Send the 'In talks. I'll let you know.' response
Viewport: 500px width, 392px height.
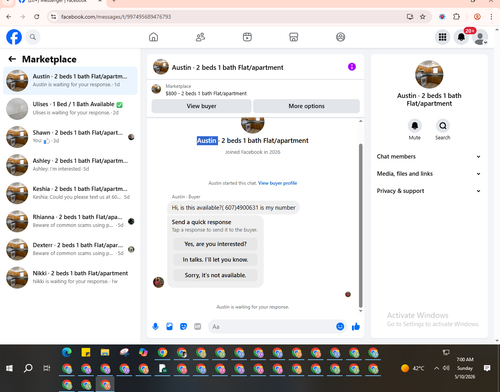(215, 260)
